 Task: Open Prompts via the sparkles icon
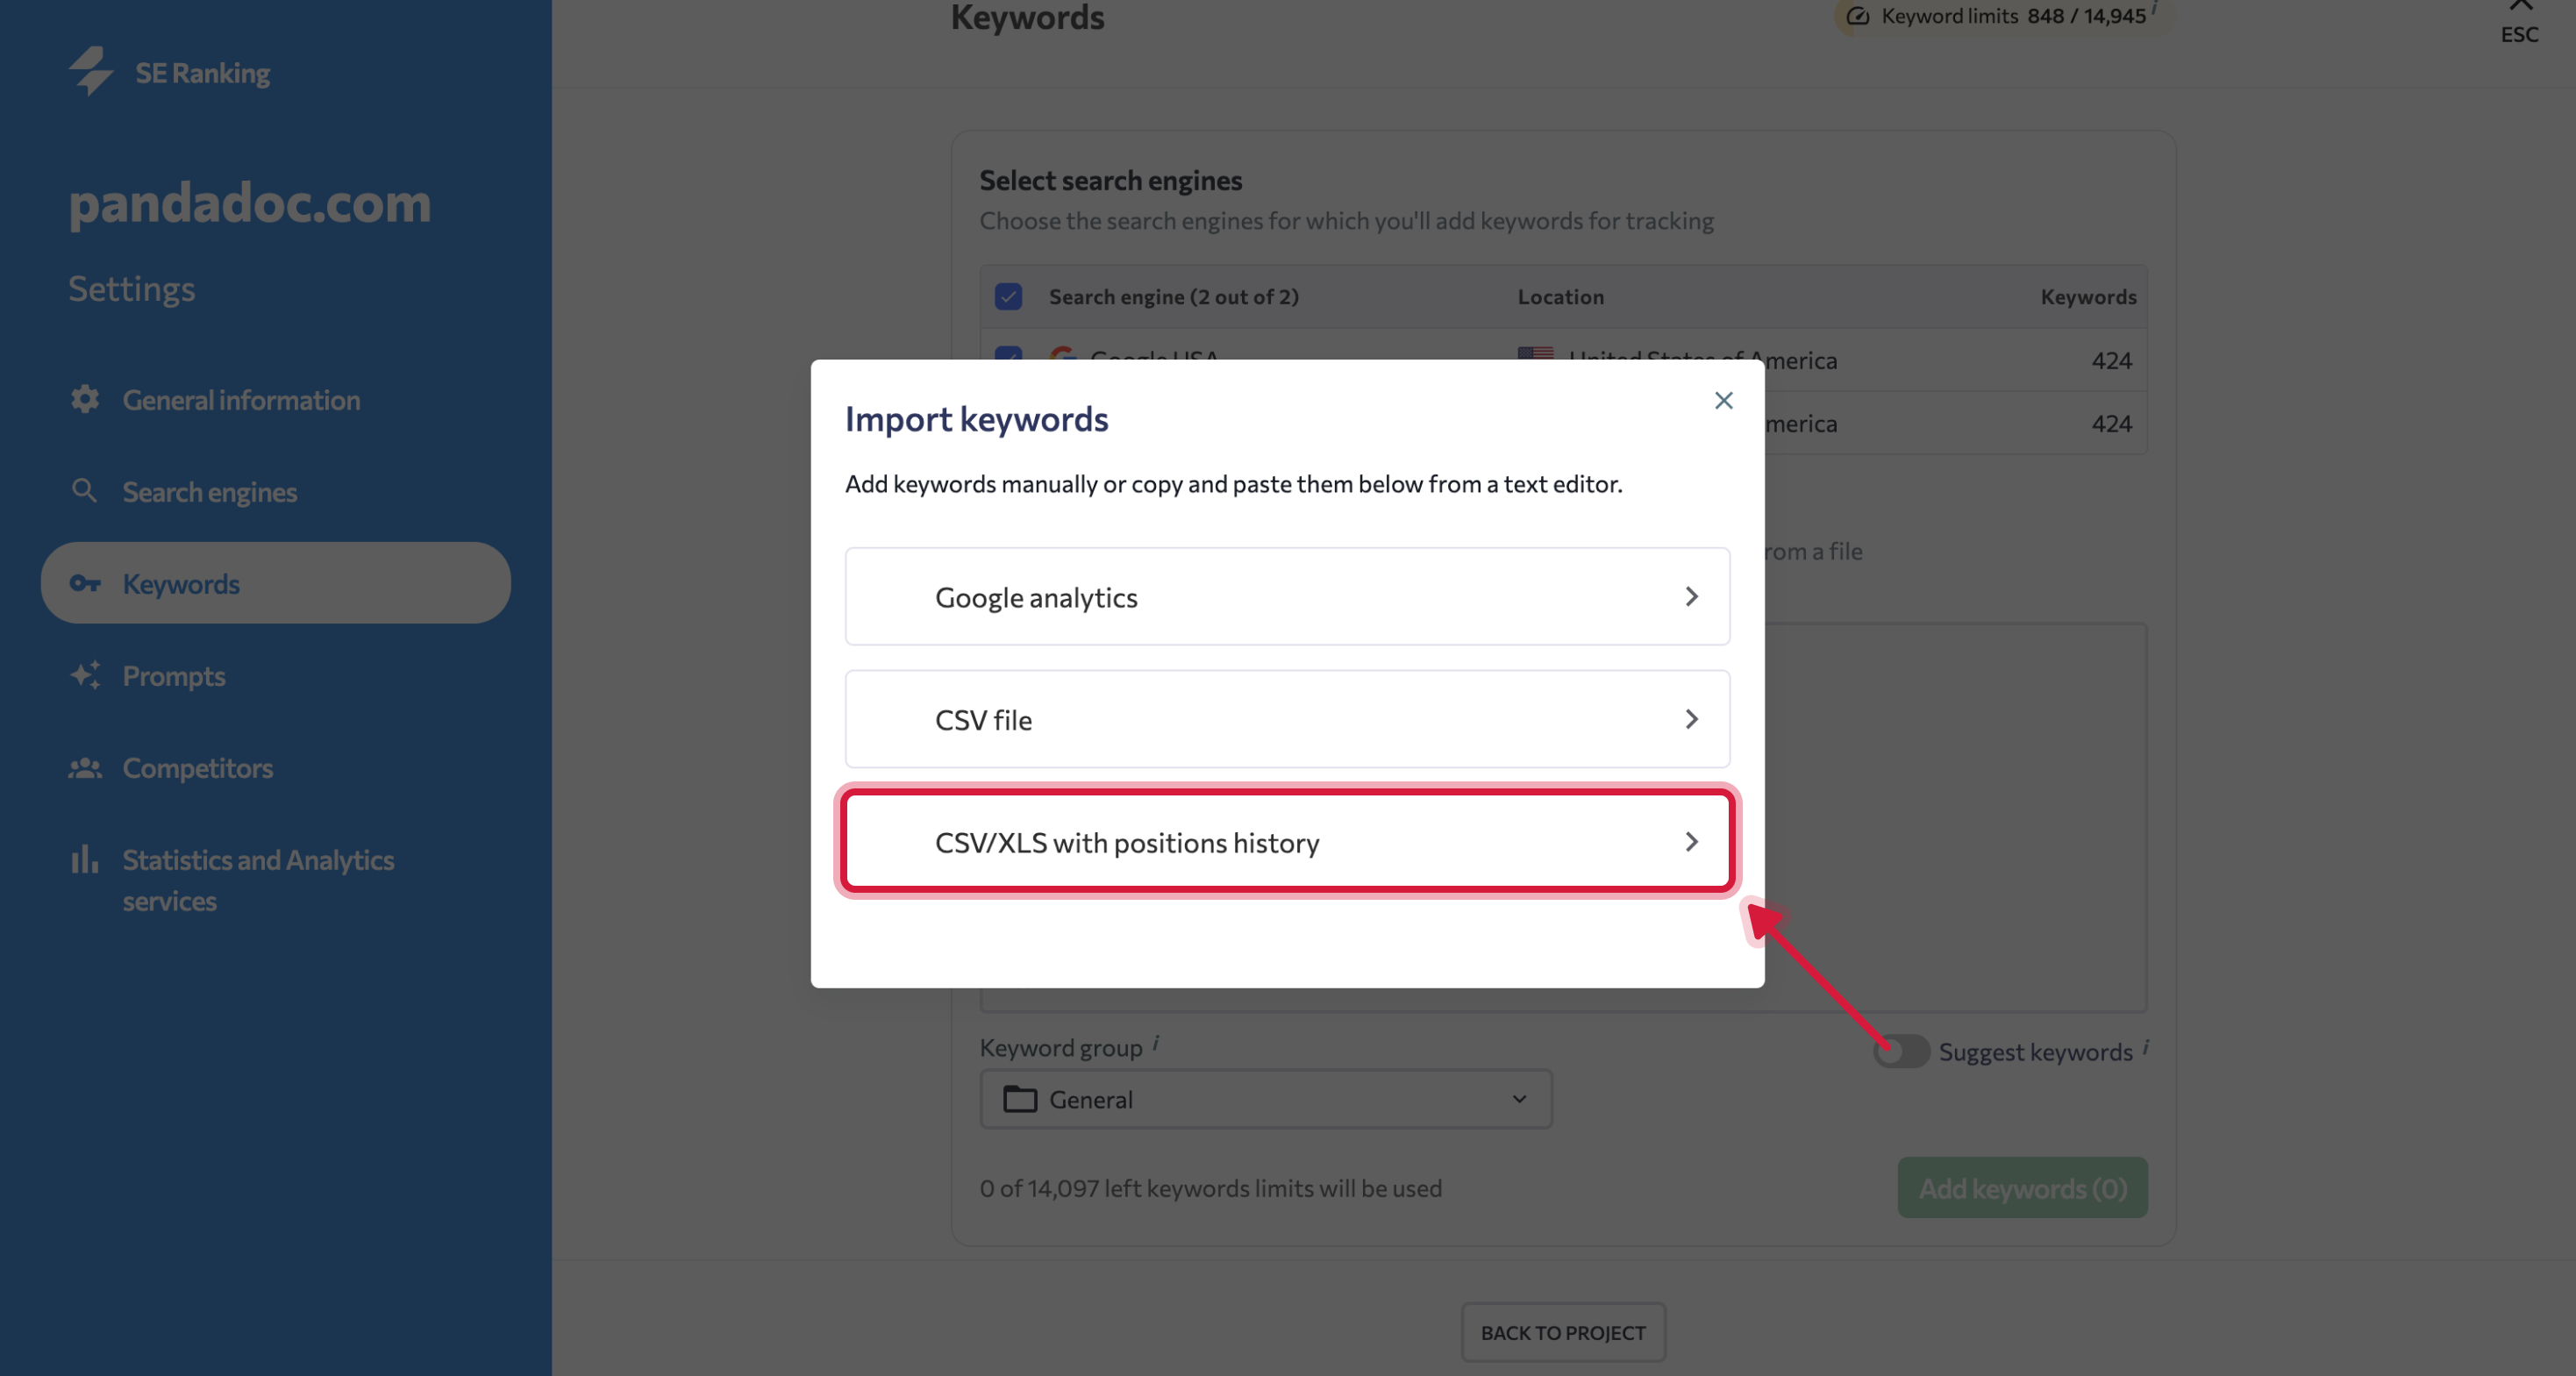tap(84, 675)
